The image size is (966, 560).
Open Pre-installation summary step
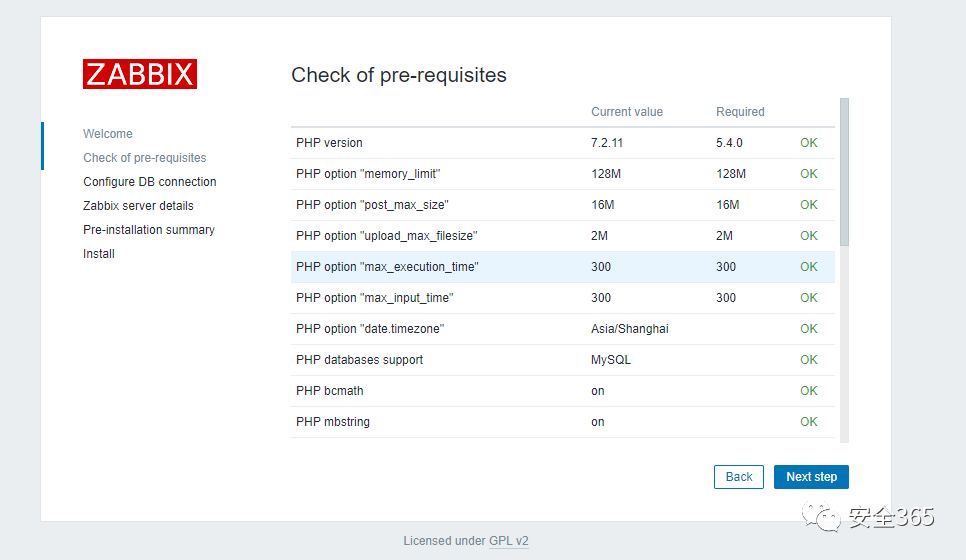pyautogui.click(x=149, y=230)
